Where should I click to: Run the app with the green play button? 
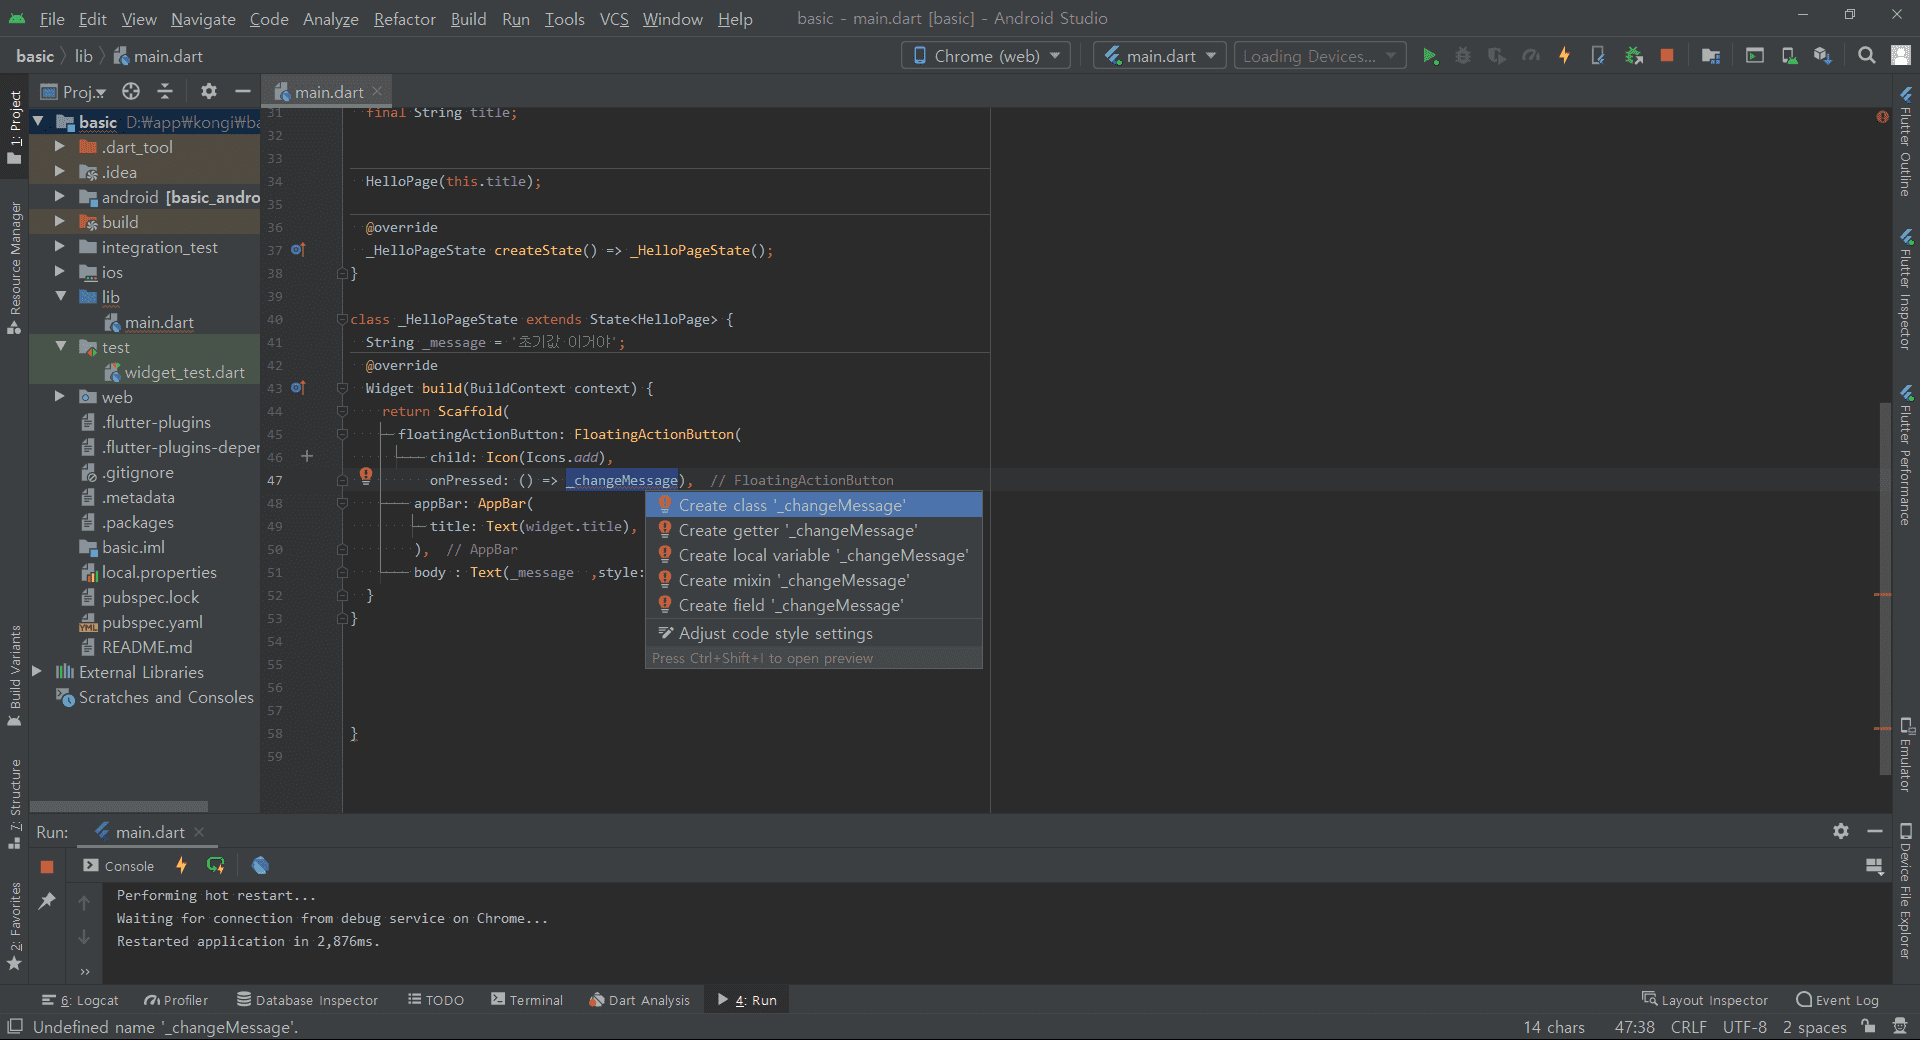1430,56
